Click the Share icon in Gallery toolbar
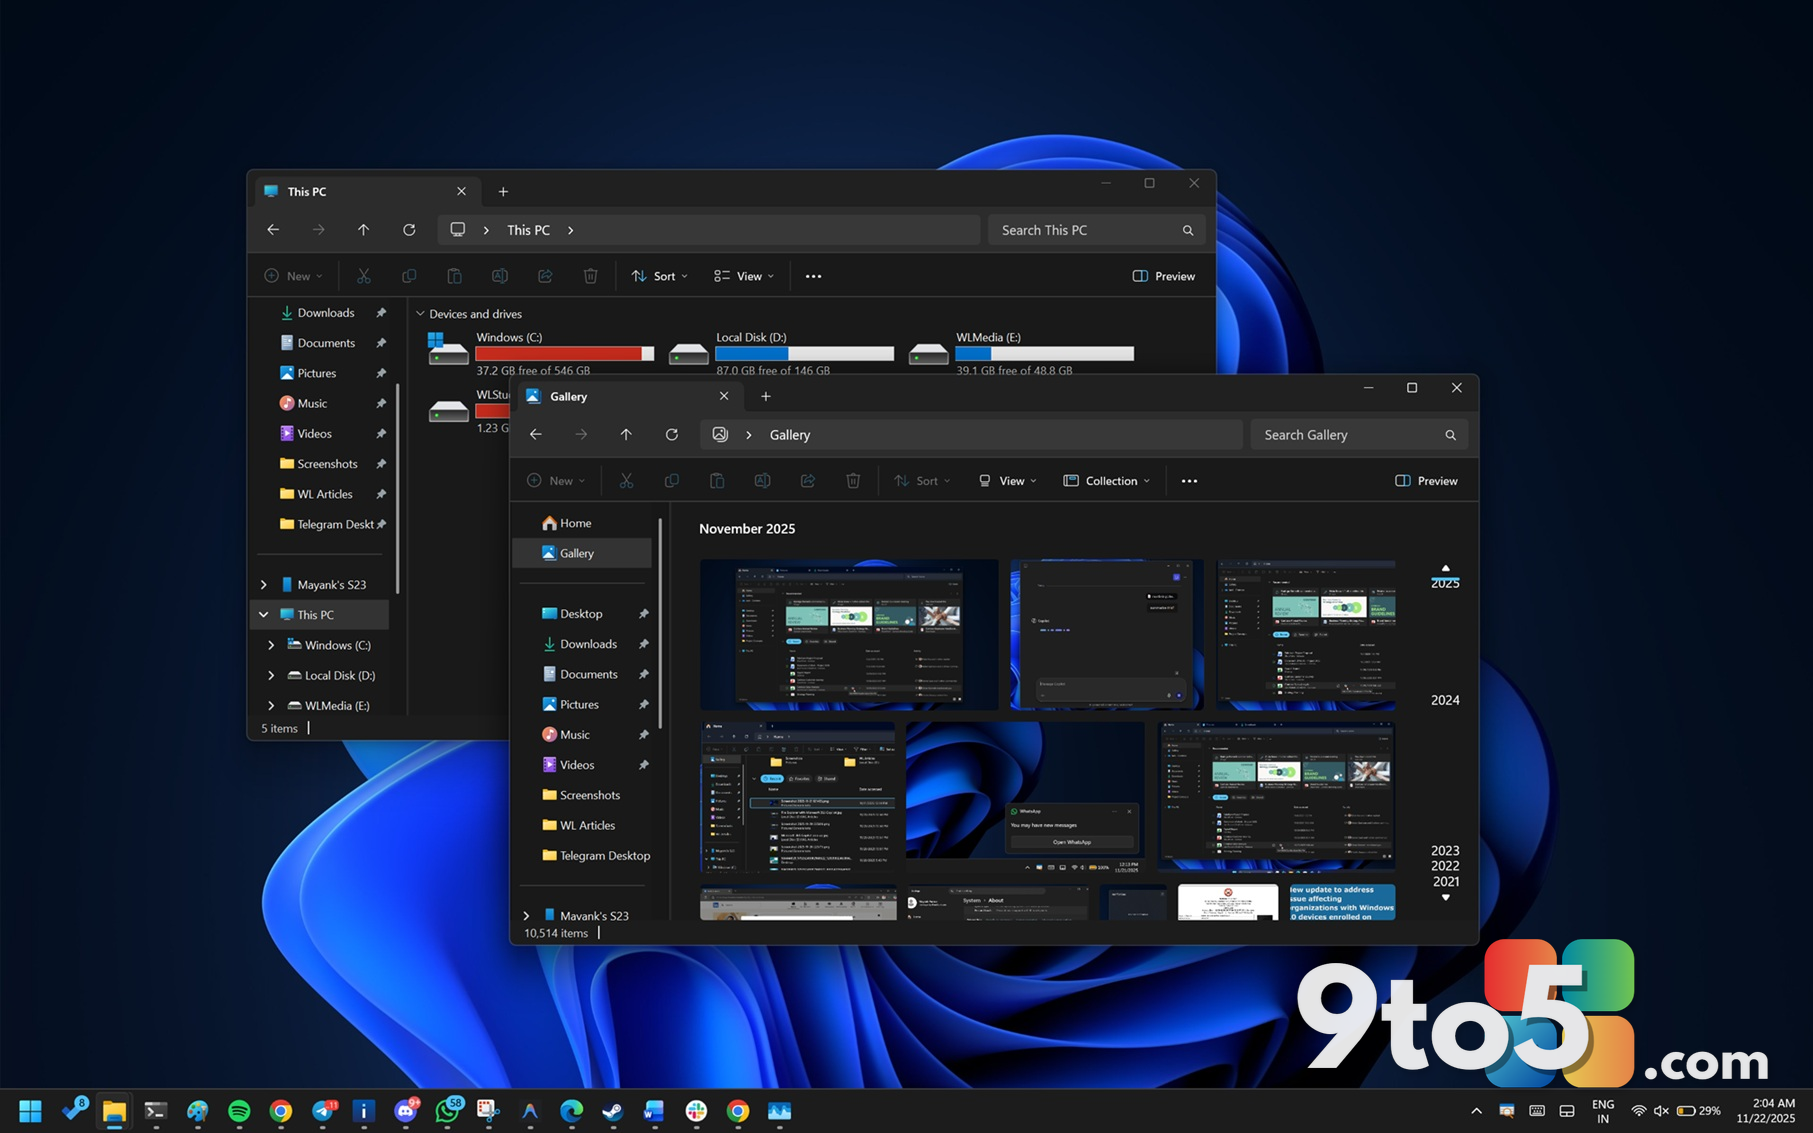 [x=808, y=481]
